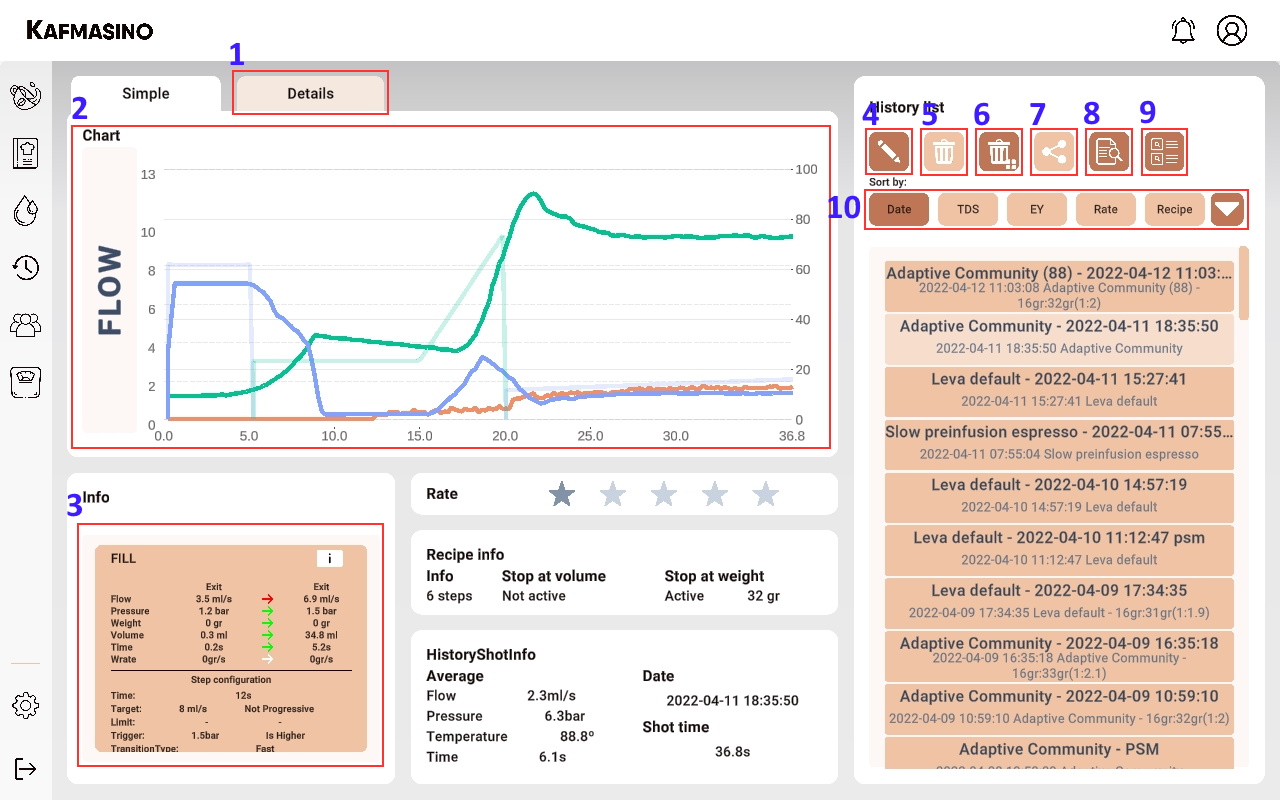This screenshot has width=1280, height=800.
Task: Click the document search icon
Action: point(1109,153)
